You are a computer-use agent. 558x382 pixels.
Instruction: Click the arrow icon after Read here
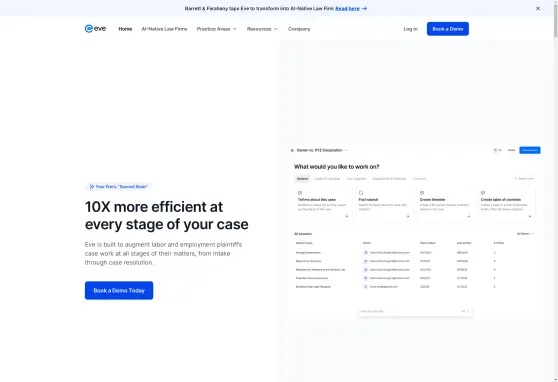[364, 8]
